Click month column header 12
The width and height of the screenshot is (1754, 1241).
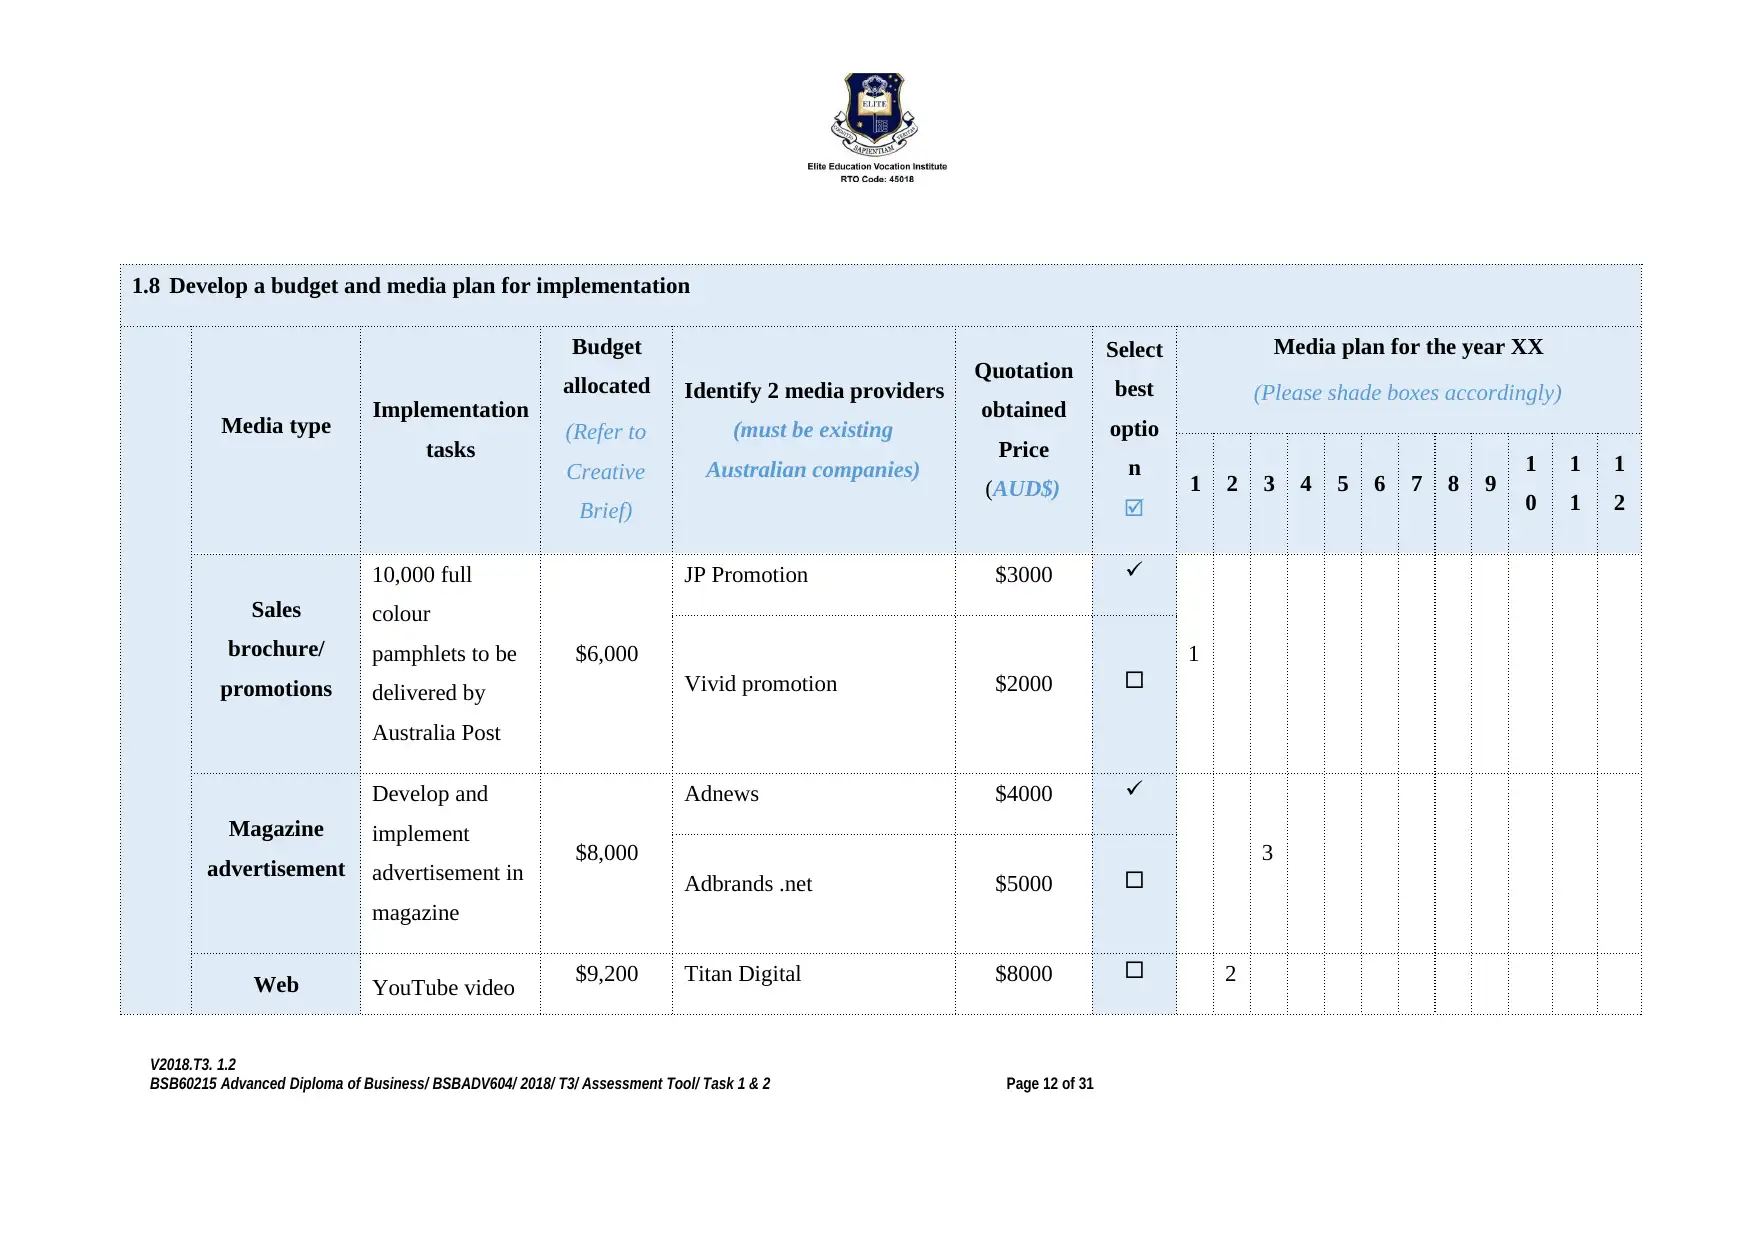click(1619, 483)
